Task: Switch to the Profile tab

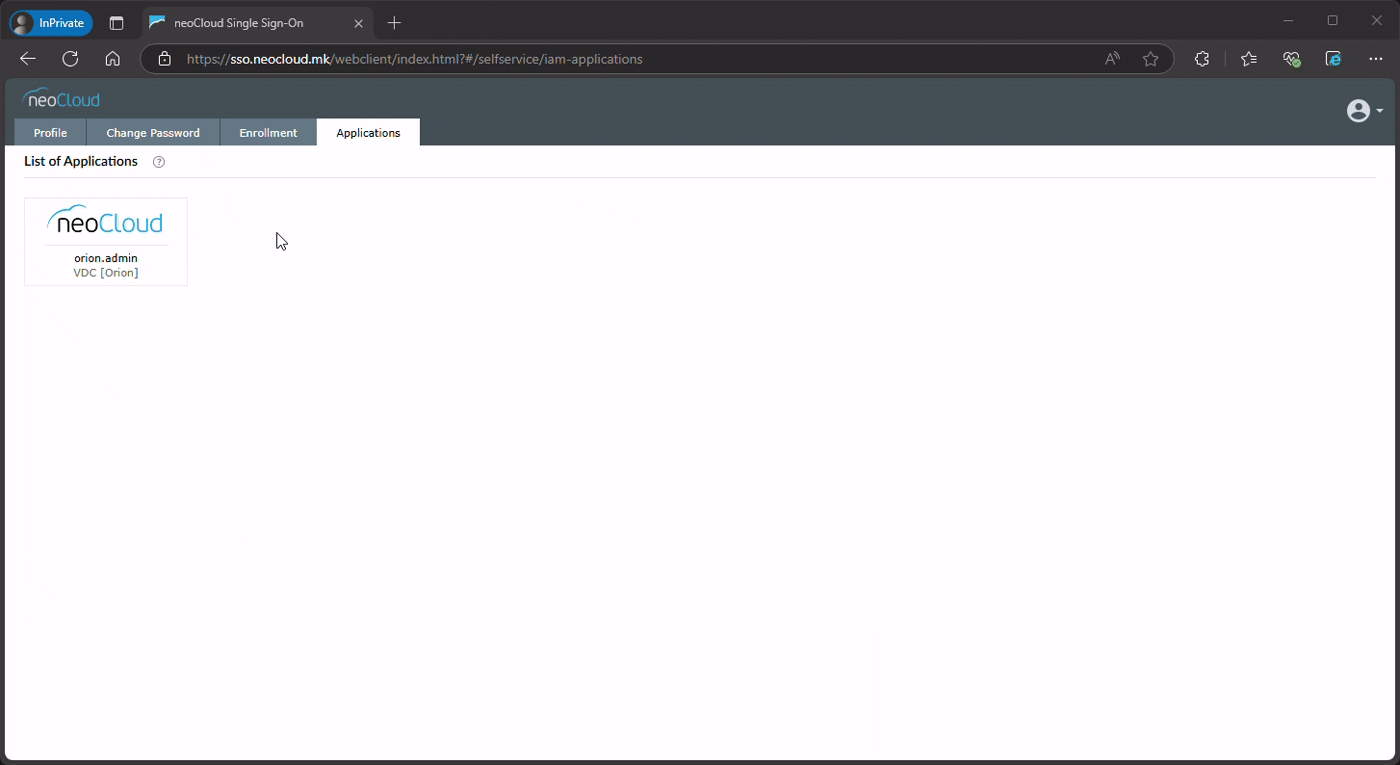Action: [x=50, y=133]
